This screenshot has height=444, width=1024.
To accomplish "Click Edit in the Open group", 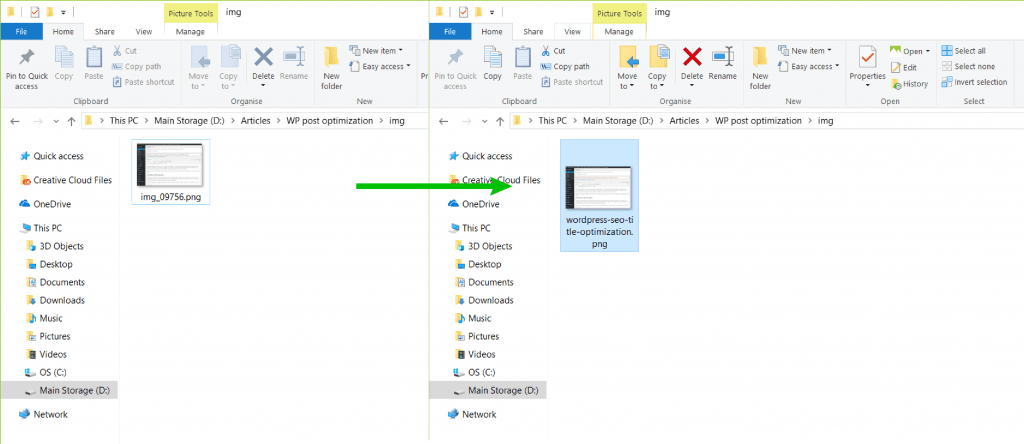I will [904, 67].
